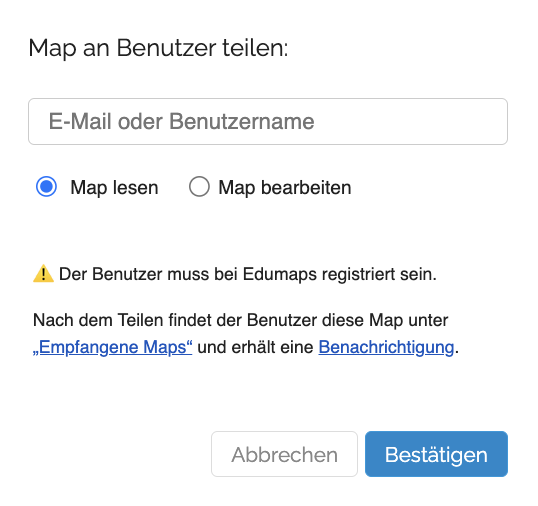The image size is (538, 506).
Task: Click the blue Bestätigen button
Action: (x=436, y=454)
